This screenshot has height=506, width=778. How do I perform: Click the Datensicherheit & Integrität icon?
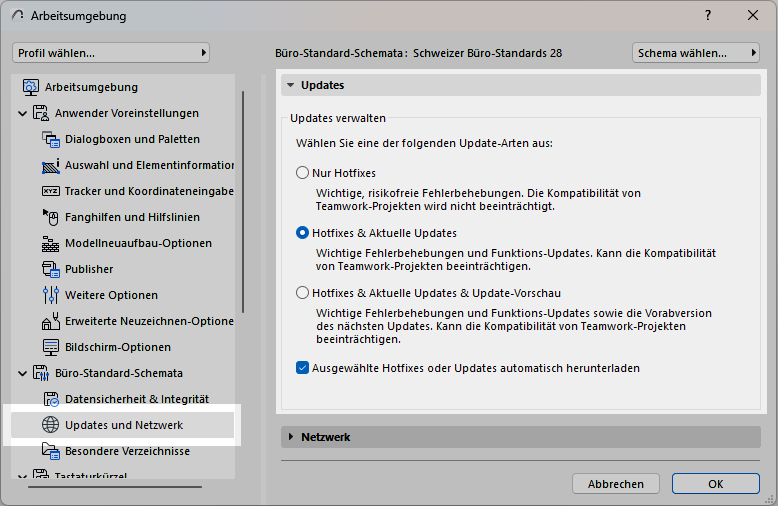(51, 399)
